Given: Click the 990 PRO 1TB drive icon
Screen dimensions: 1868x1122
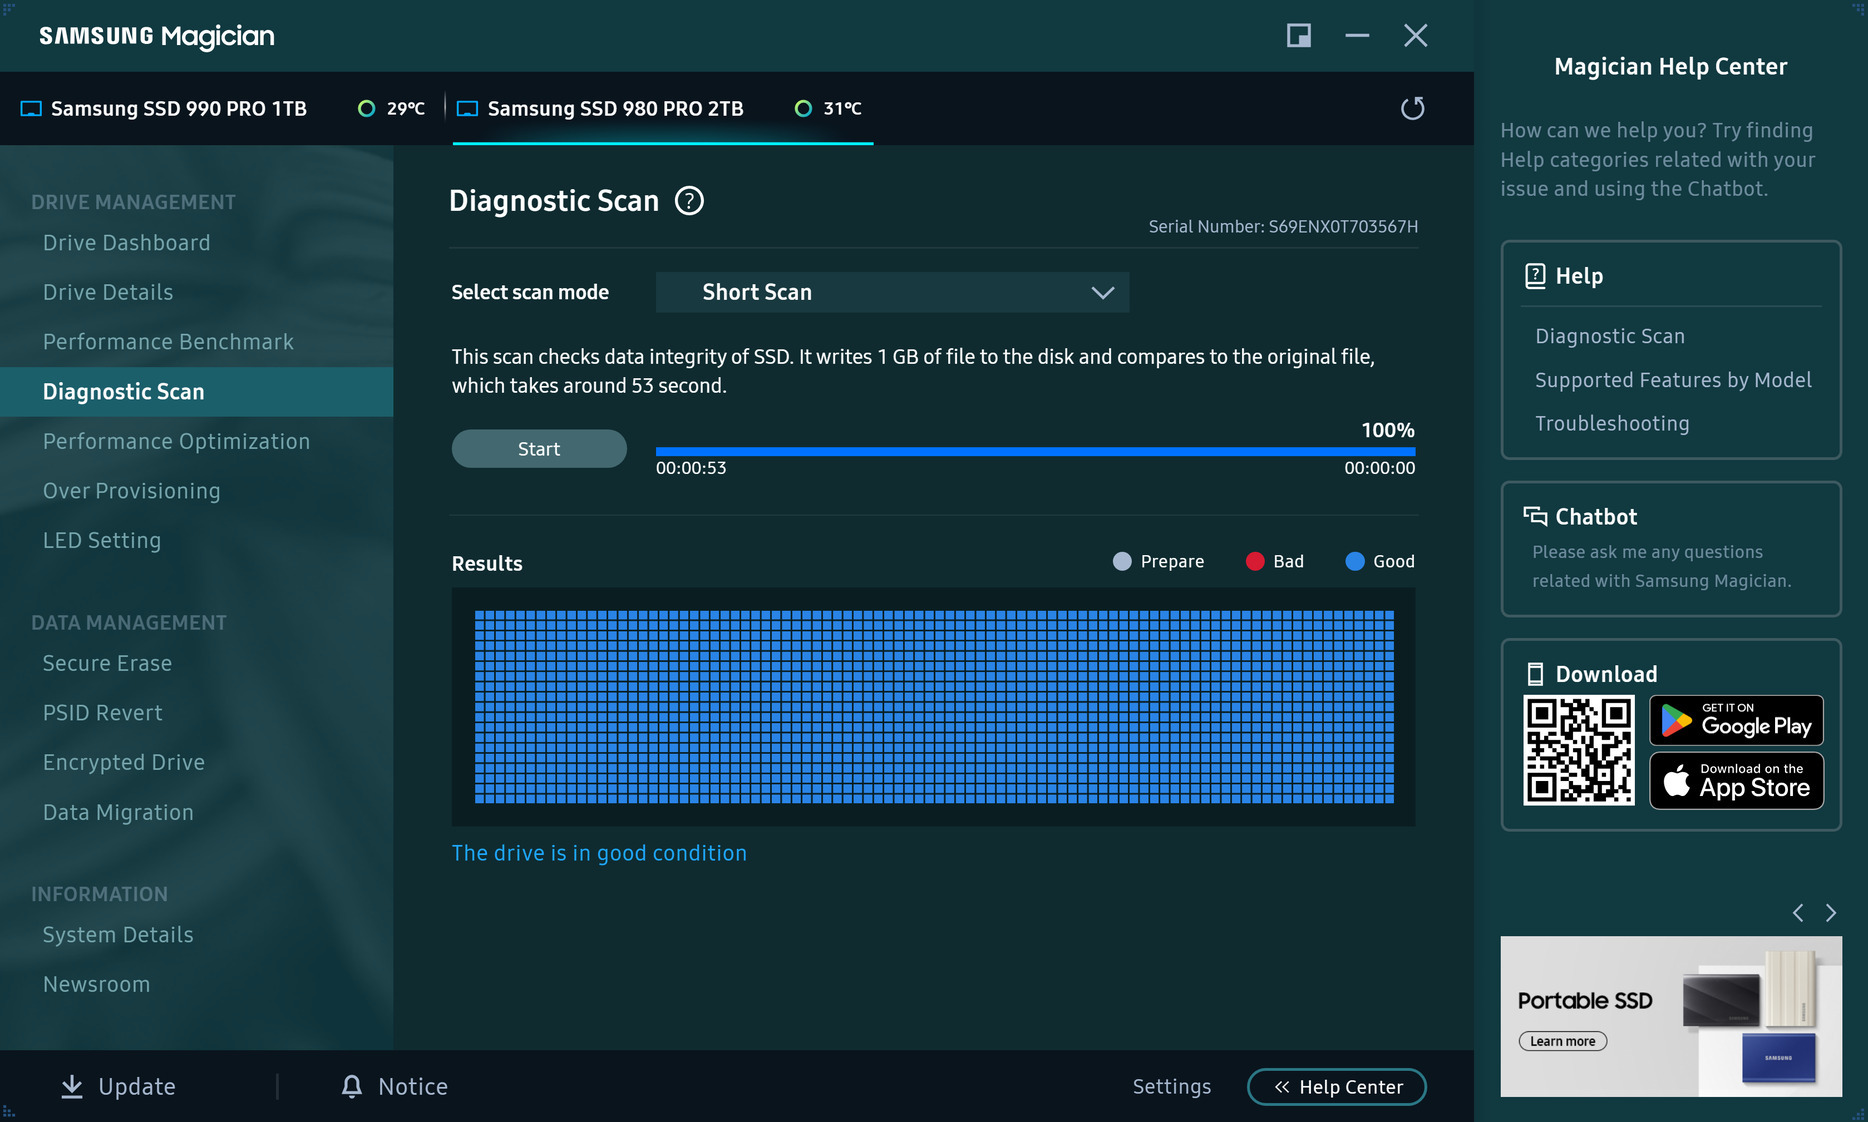Looking at the screenshot, I should tap(31, 109).
